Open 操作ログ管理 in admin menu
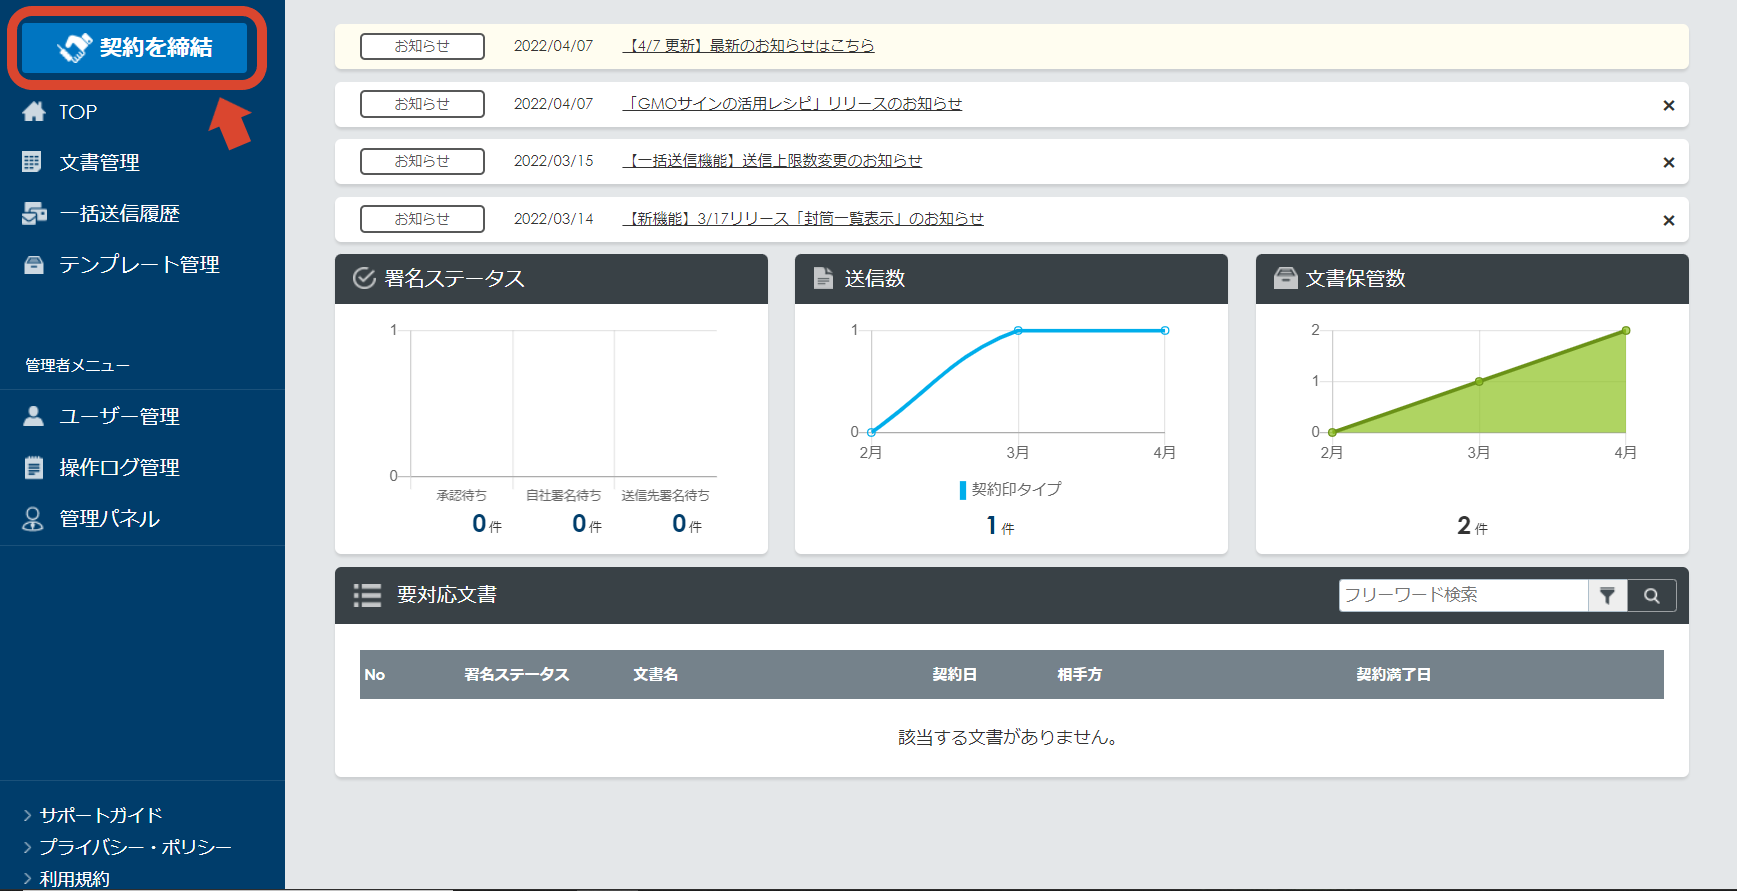1737x891 pixels. (119, 467)
